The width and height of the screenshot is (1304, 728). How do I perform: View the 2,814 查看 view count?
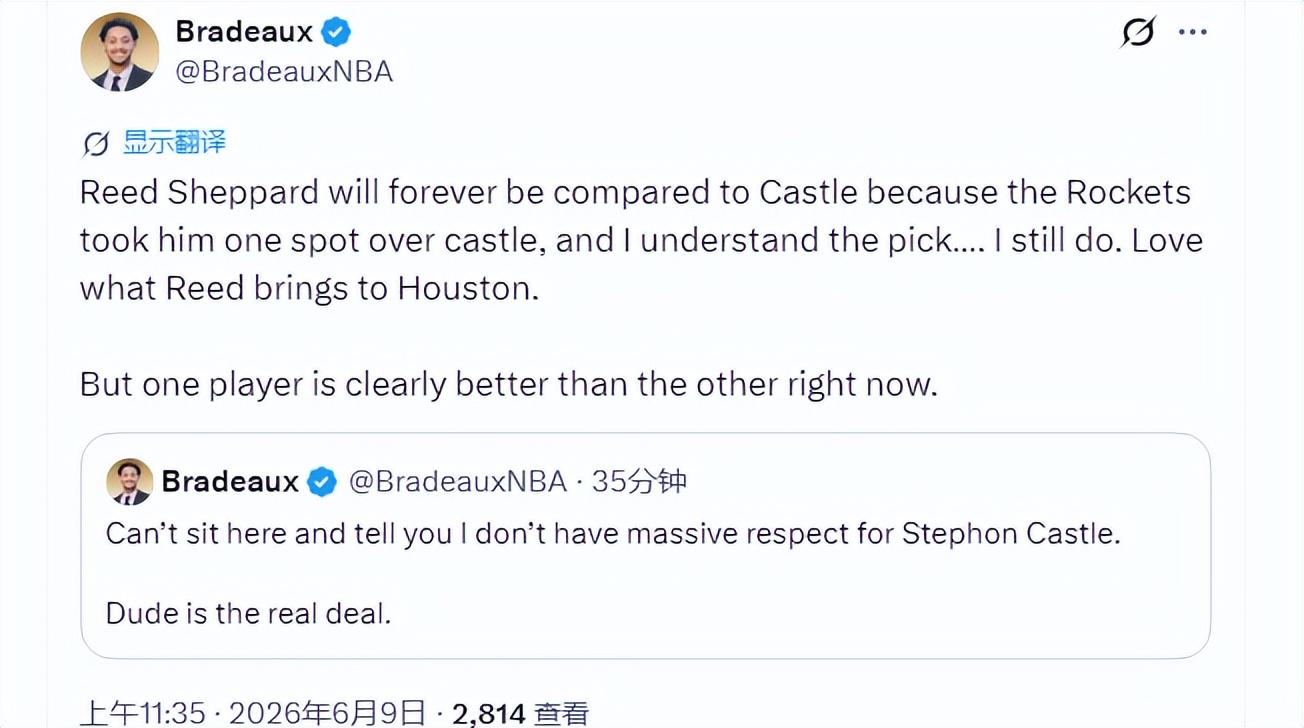tap(521, 713)
